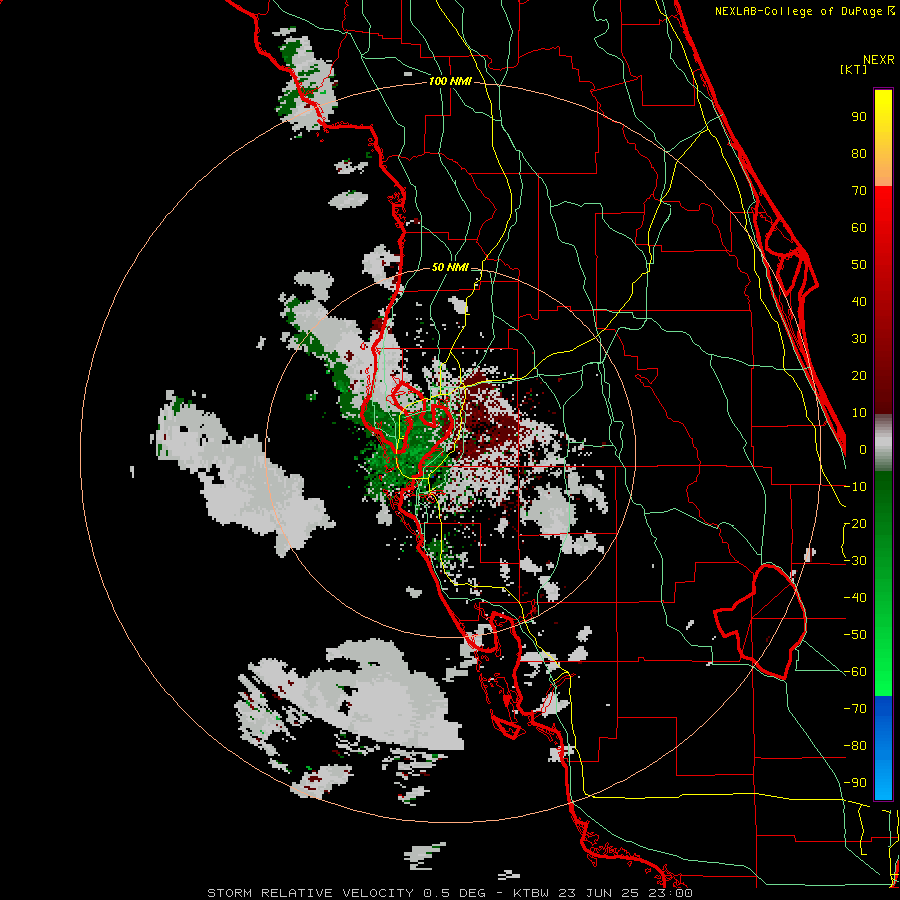Click the gray zero-velocity band of color bar
Viewport: 900px width, 900px height.
883,443
